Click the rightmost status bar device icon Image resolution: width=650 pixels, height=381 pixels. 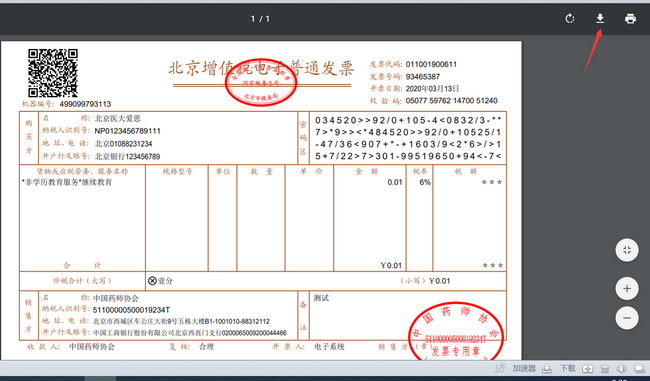[640, 368]
